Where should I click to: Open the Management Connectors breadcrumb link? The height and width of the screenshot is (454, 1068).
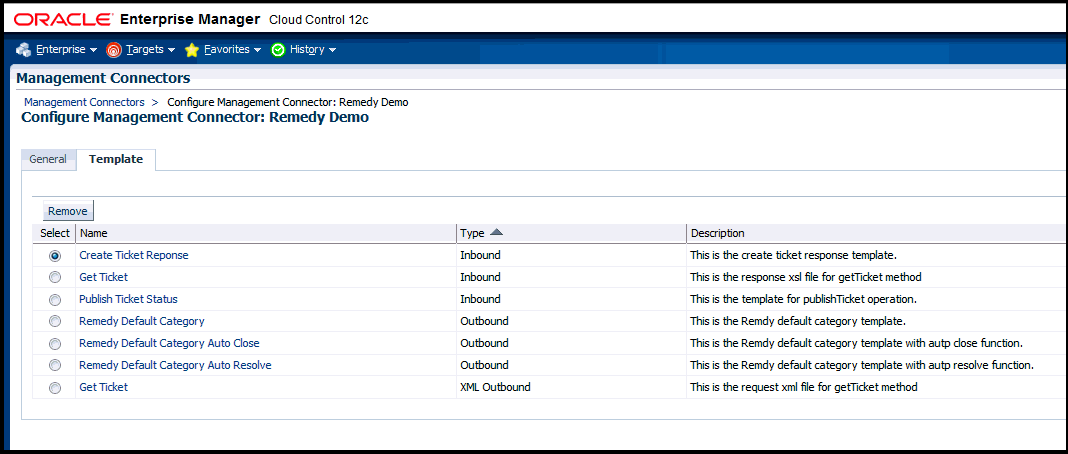[84, 102]
